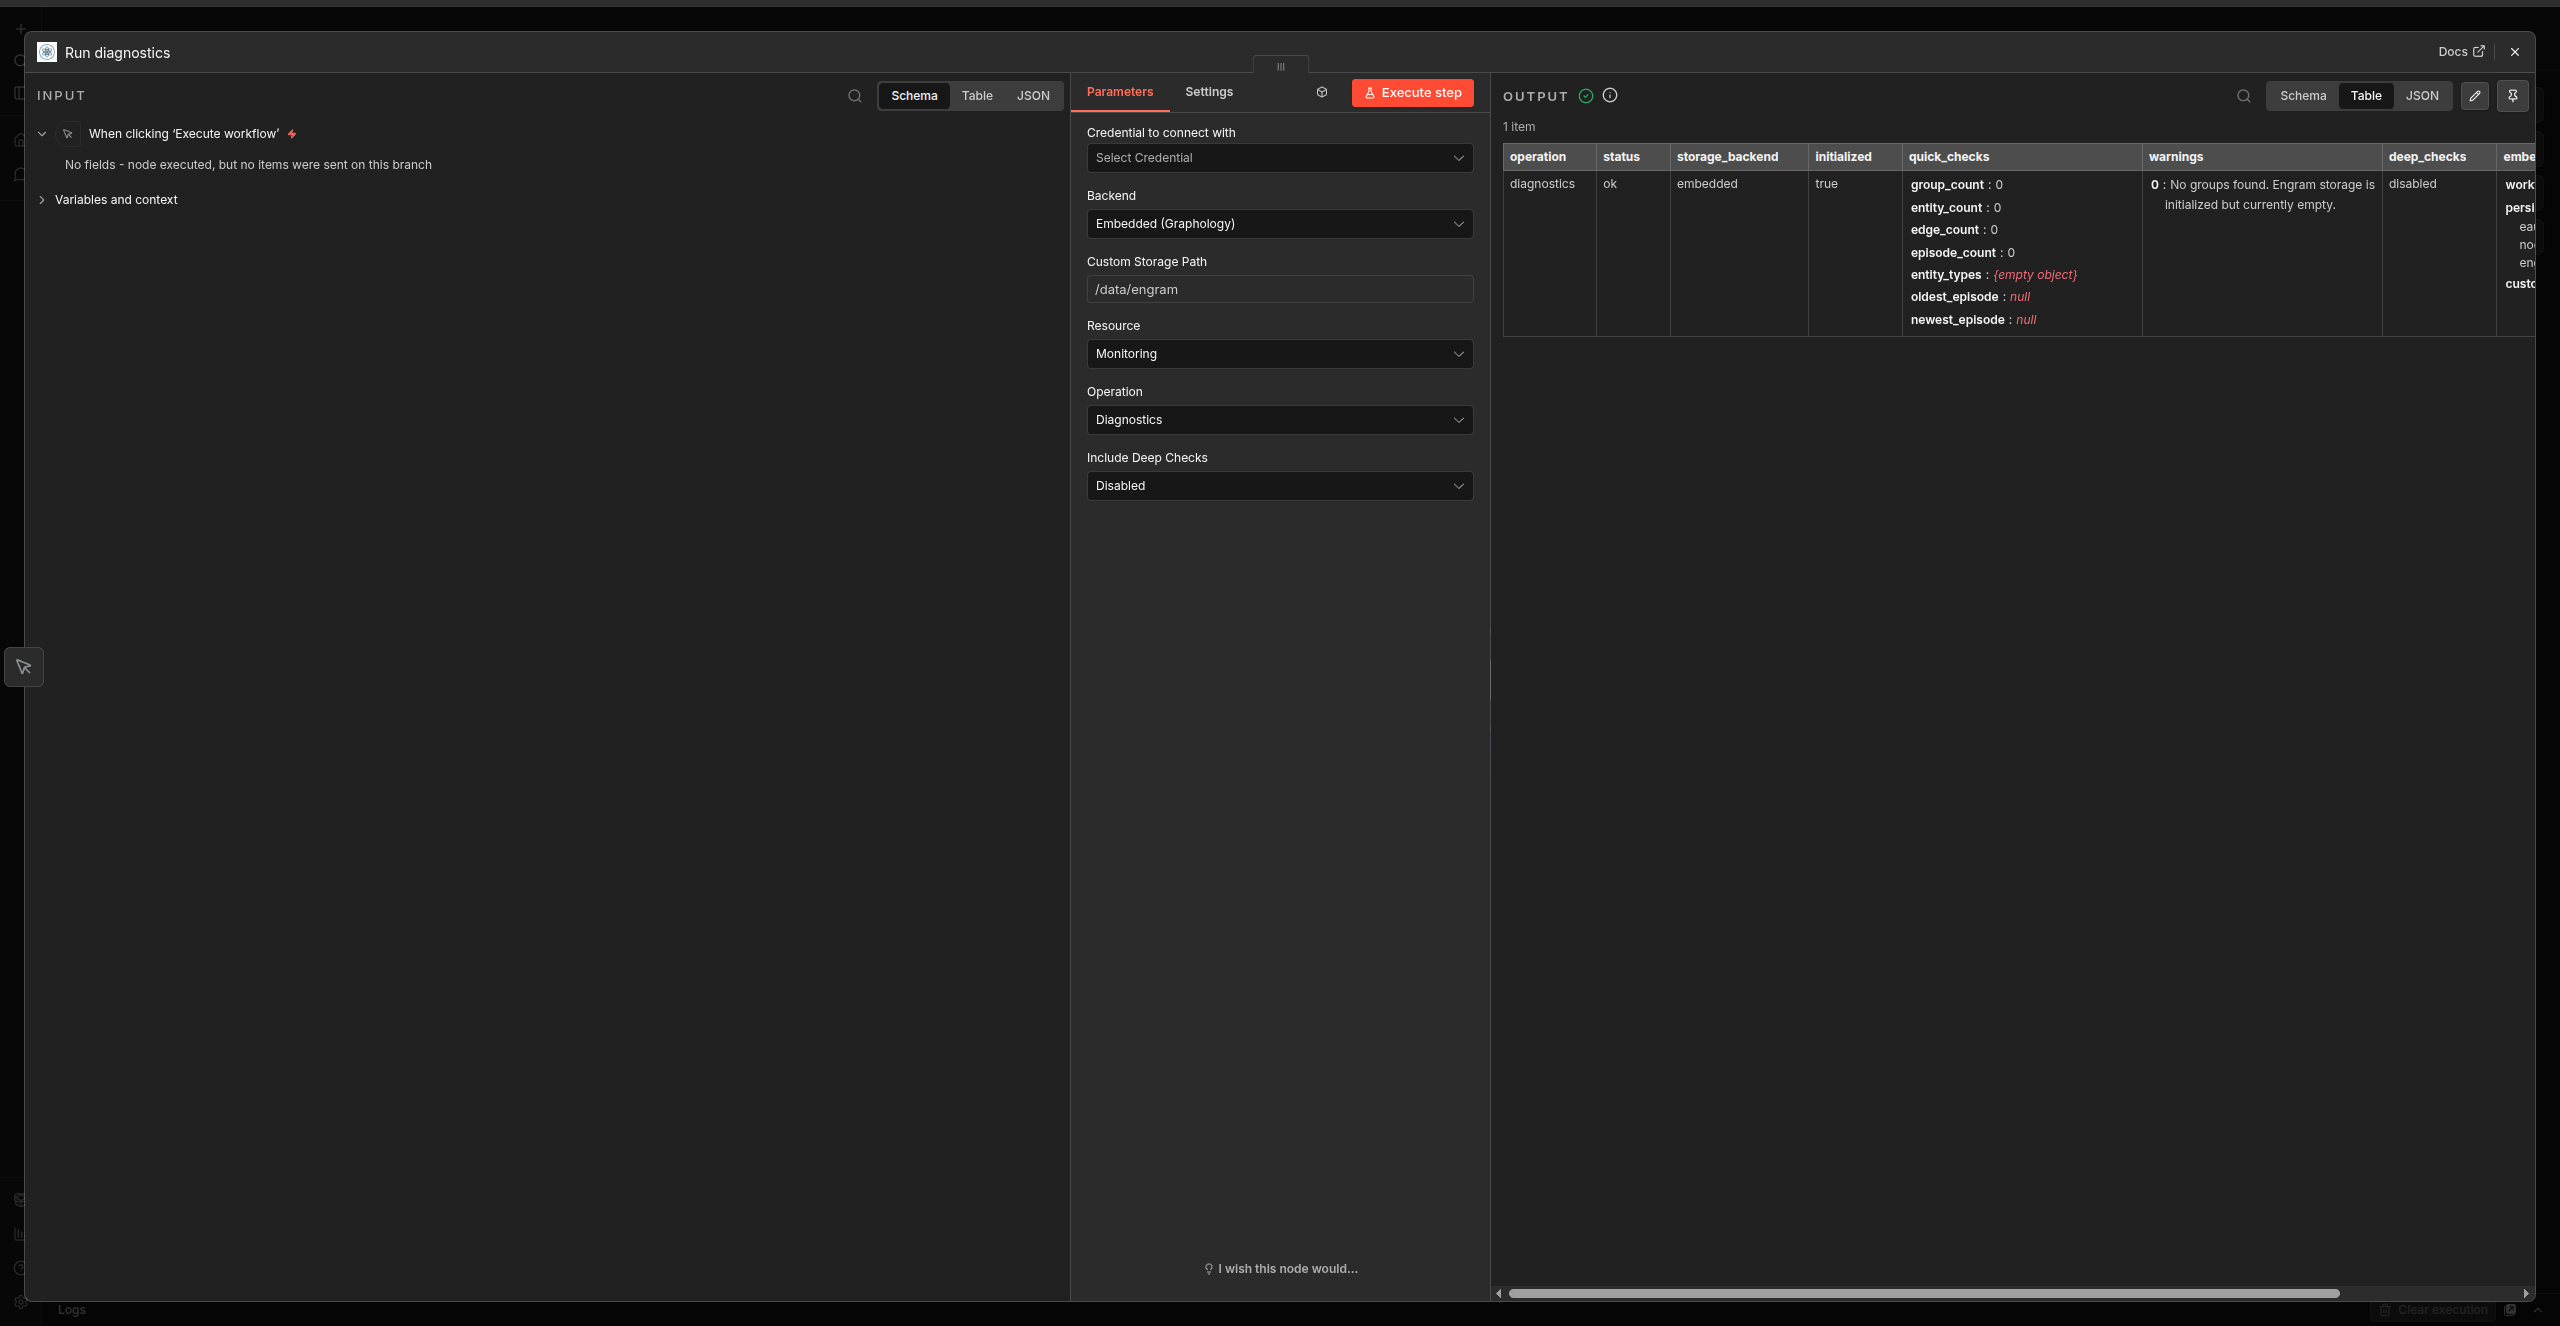2560x1326 pixels.
Task: Click the cube icon beside Settings tab
Action: pos(1321,92)
